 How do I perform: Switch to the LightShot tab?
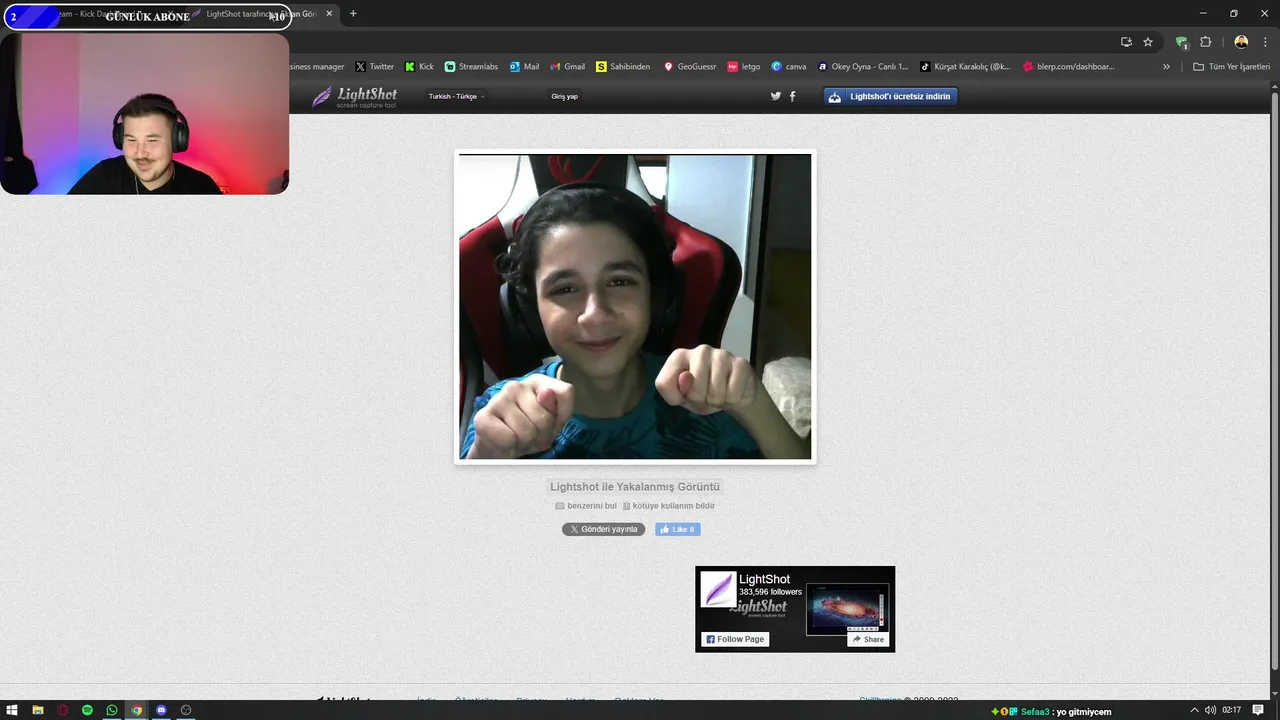(x=260, y=14)
